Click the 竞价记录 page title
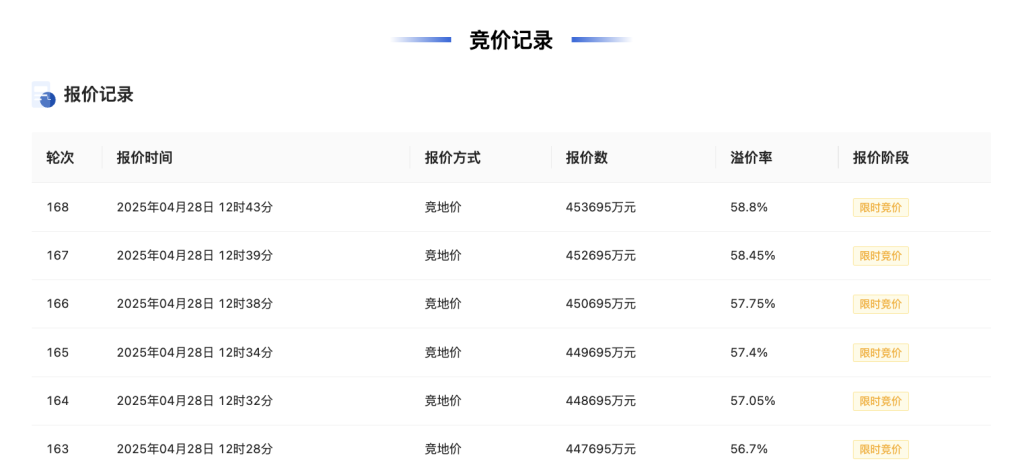This screenshot has height=473, width=1024. 511,41
